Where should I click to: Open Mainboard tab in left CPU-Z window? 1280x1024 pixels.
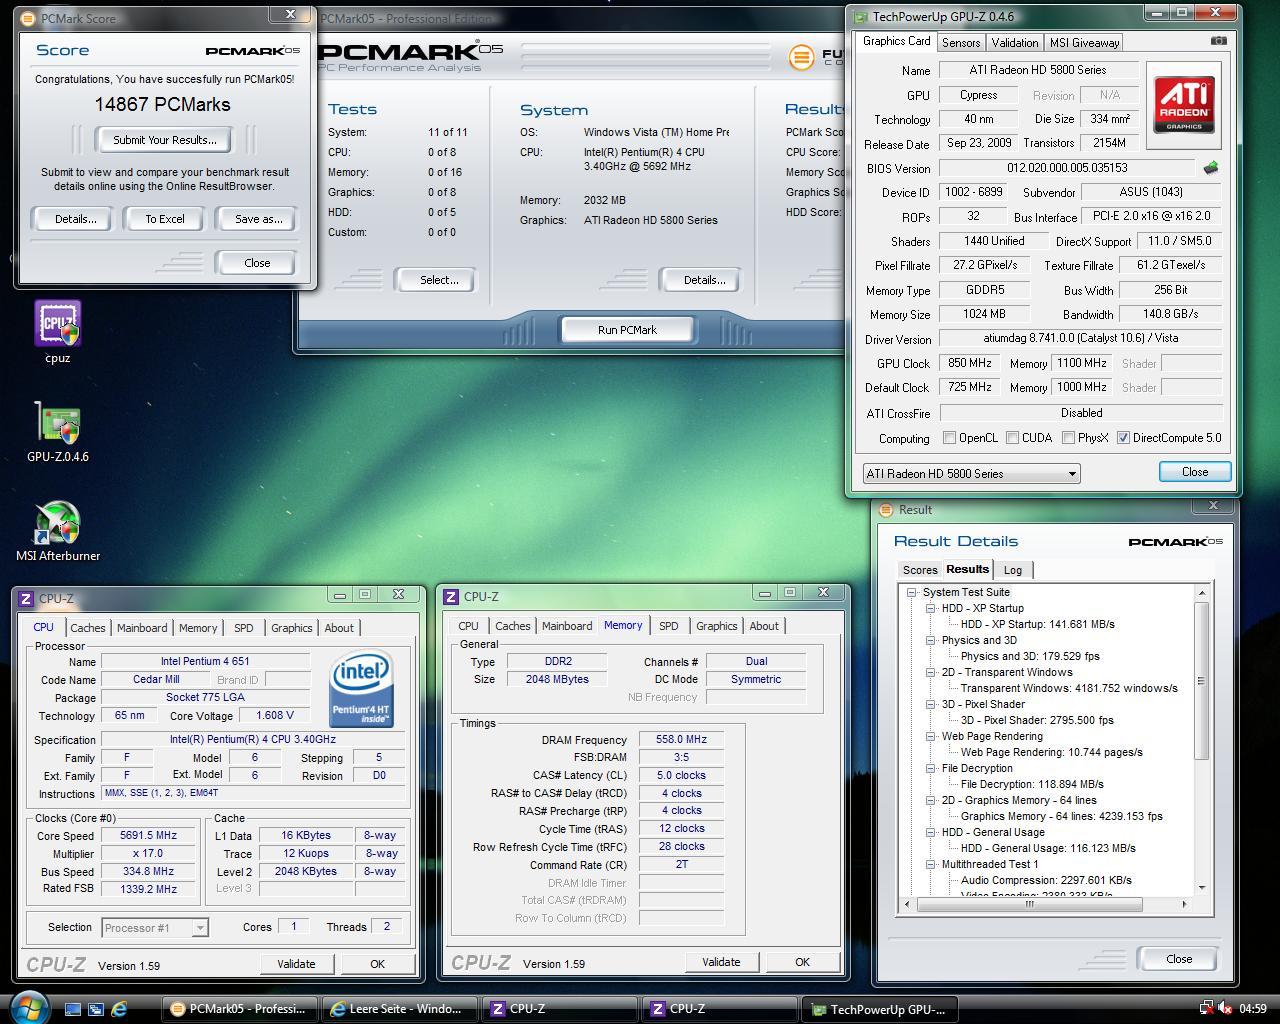[142, 628]
